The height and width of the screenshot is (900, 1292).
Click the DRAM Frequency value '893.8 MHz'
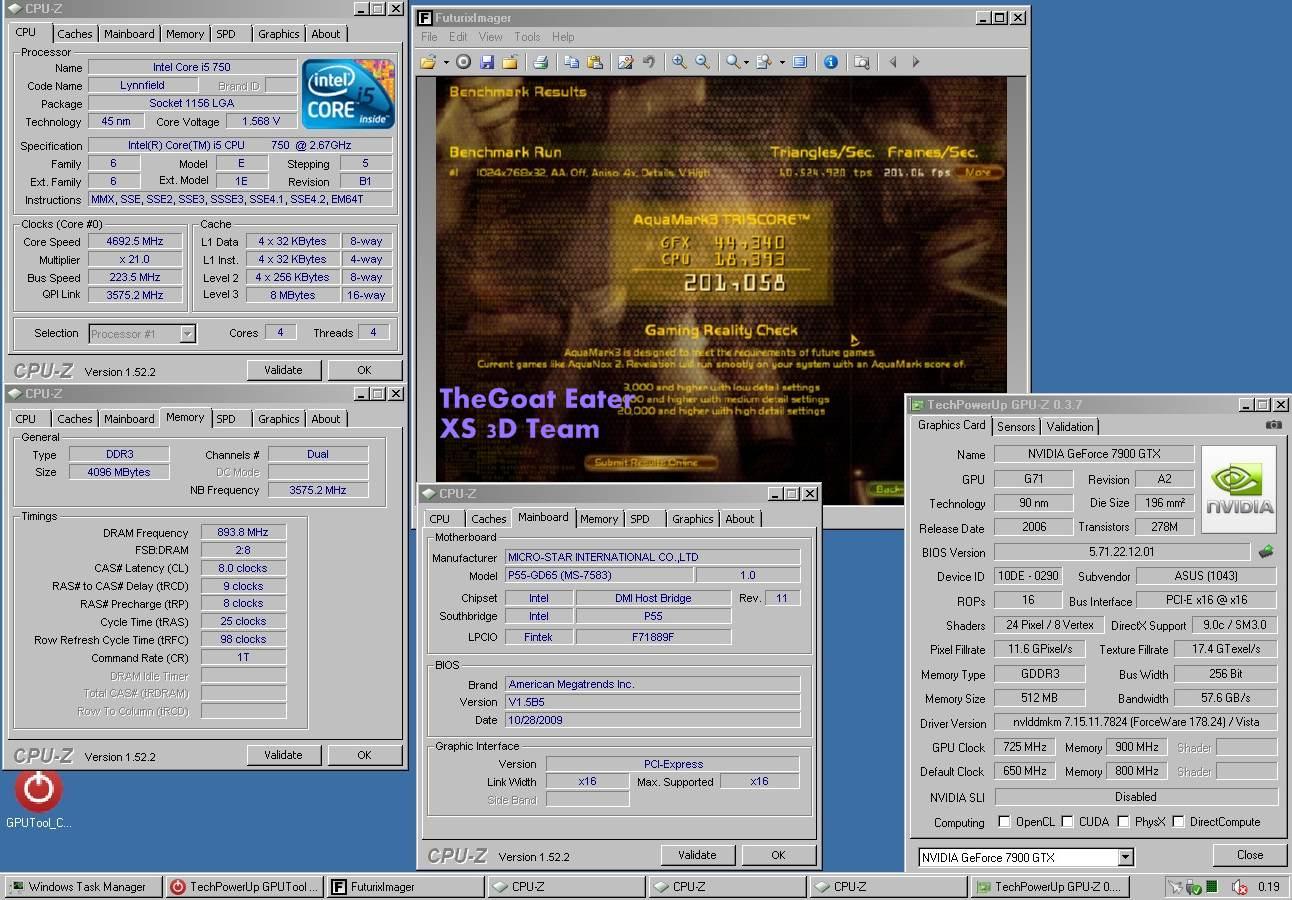(243, 533)
